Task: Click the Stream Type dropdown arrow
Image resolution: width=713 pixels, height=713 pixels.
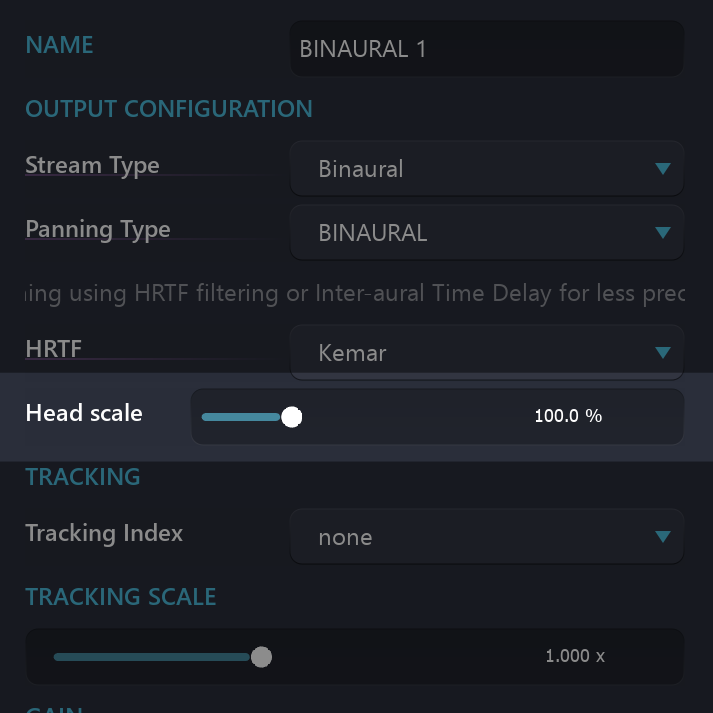Action: click(x=662, y=168)
